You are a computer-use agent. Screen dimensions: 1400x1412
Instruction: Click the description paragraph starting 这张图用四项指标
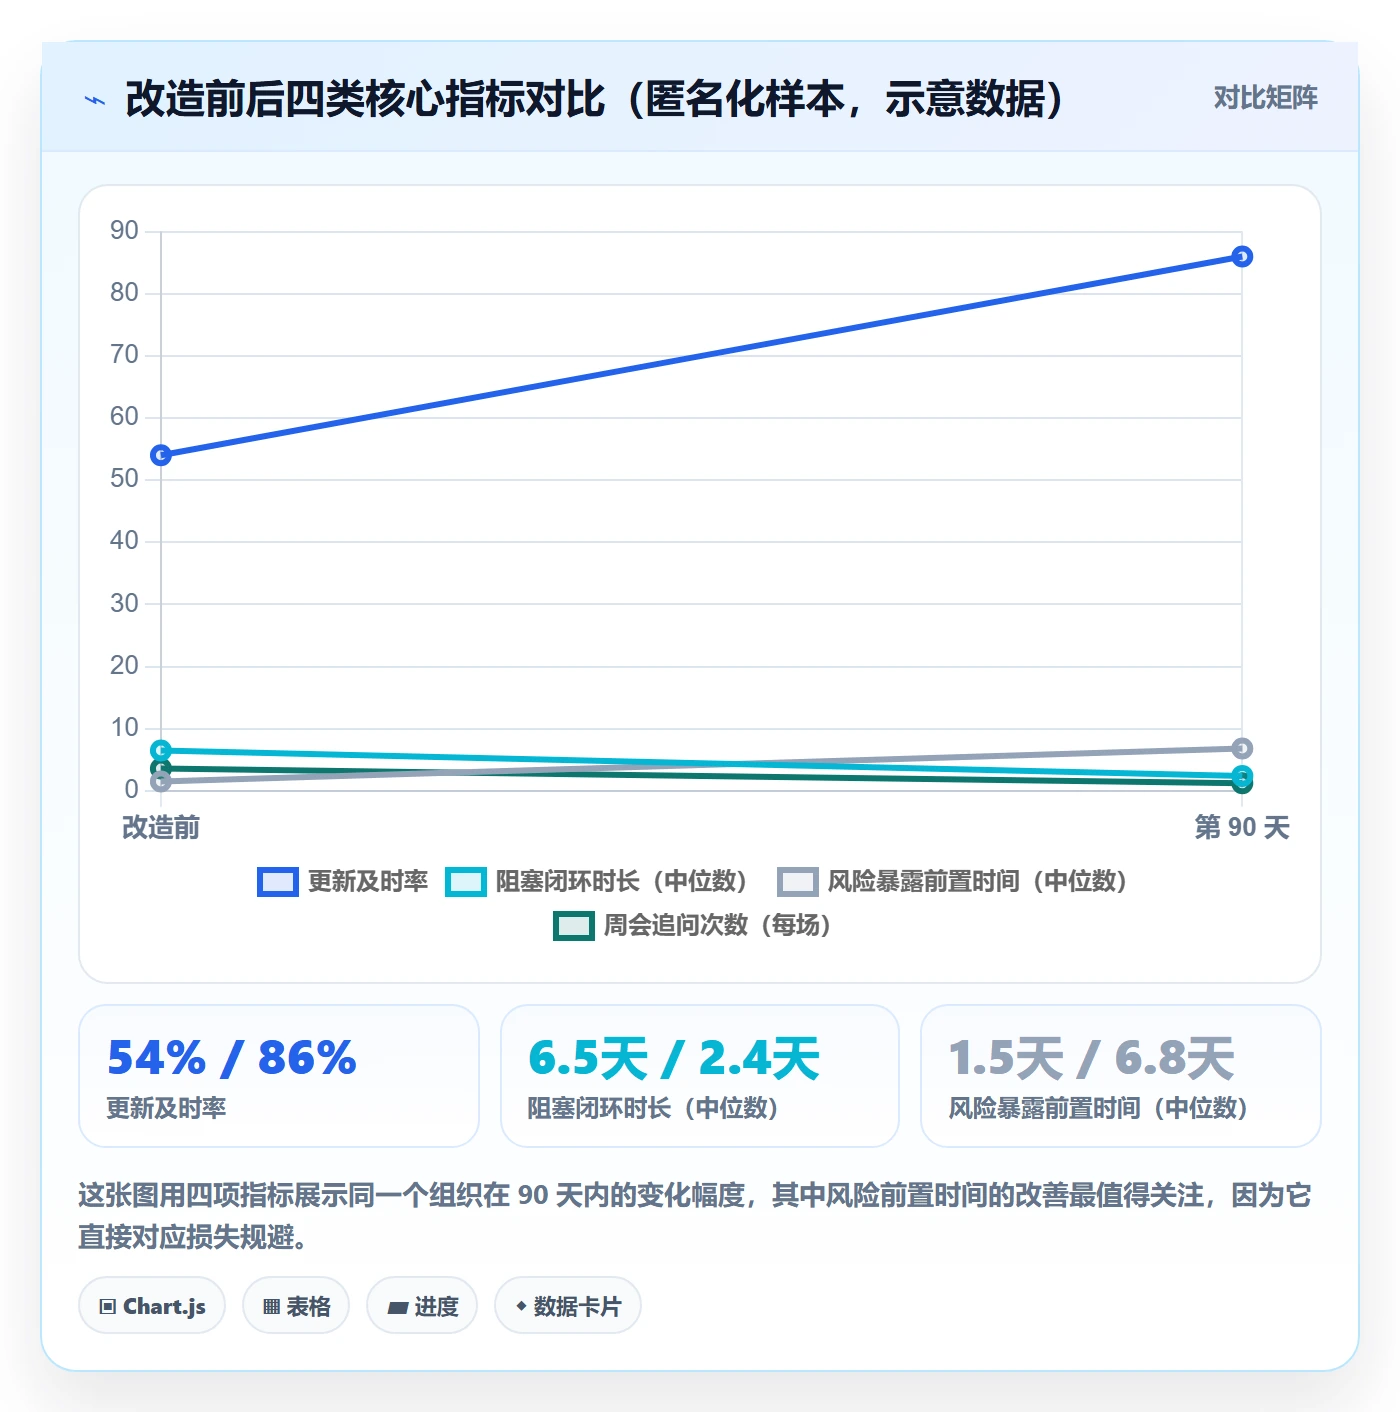click(695, 1216)
